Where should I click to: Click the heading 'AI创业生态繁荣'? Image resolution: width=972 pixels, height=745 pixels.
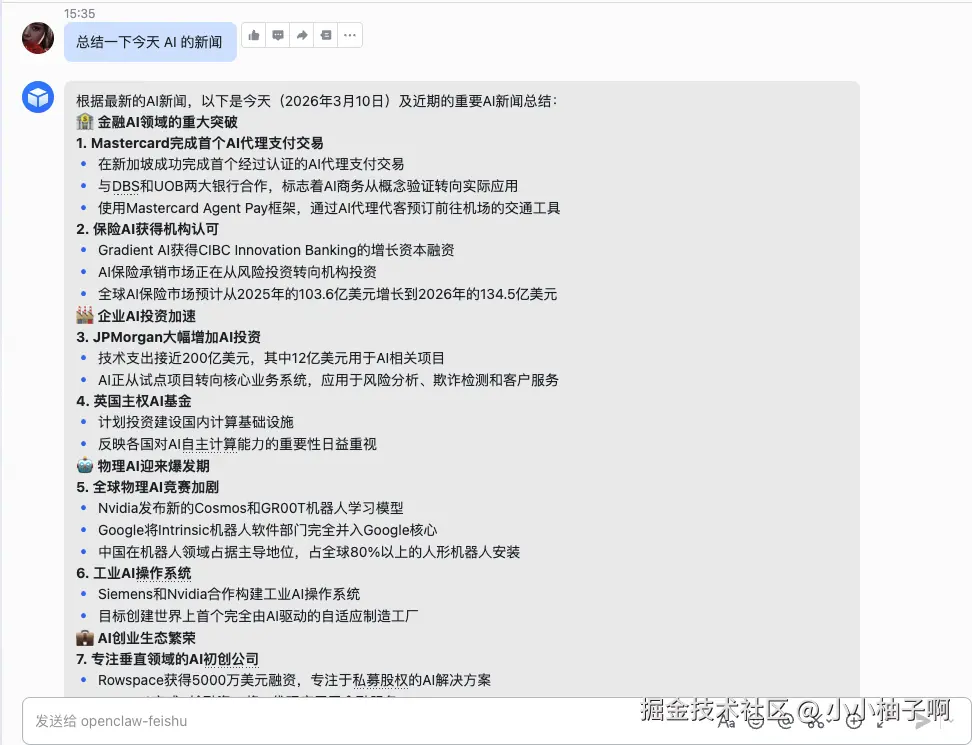146,638
